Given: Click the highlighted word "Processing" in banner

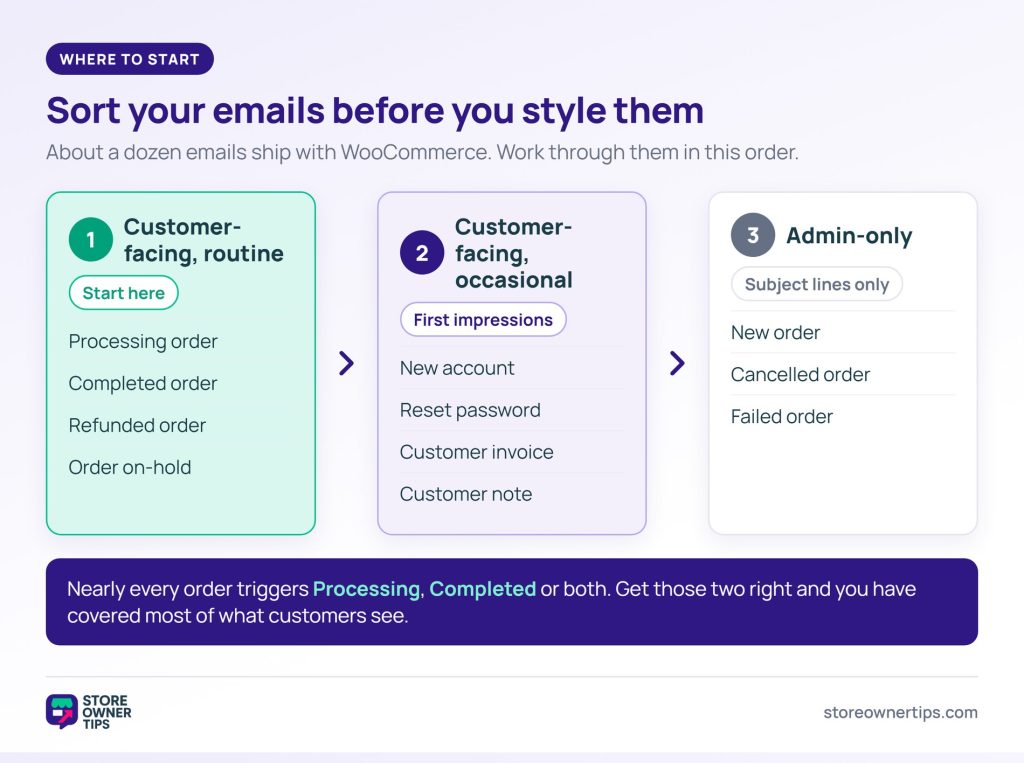Looking at the screenshot, I should pos(366,589).
